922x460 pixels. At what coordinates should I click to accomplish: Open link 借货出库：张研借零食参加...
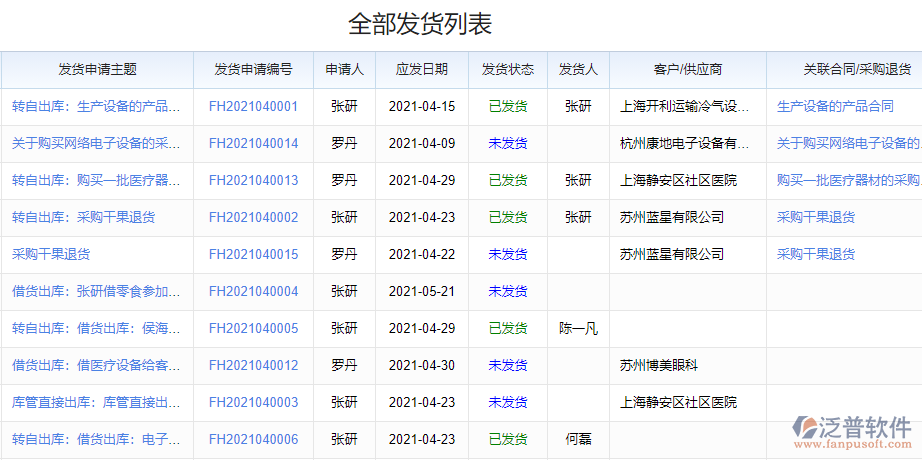click(x=96, y=292)
